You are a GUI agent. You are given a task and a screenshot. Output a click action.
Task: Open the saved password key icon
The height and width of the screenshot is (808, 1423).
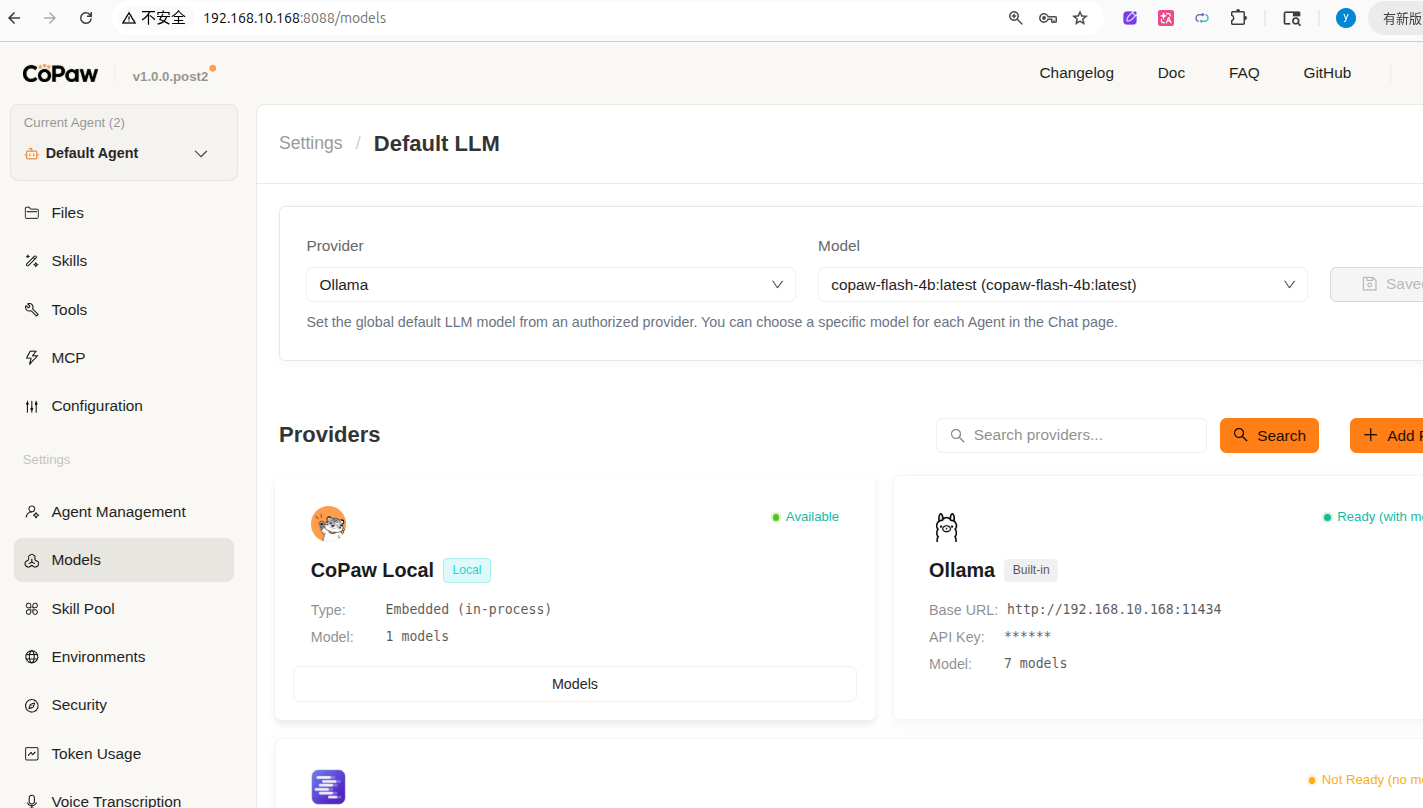tap(1048, 18)
